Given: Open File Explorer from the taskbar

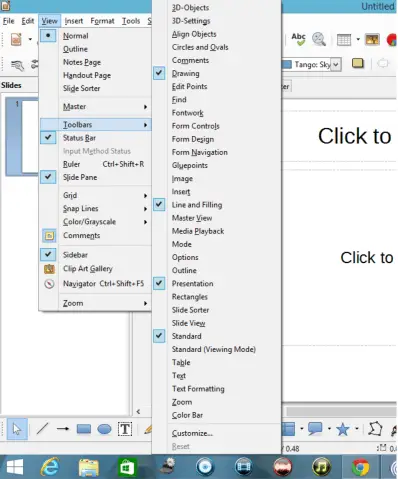Looking at the screenshot, I should pyautogui.click(x=89, y=467).
